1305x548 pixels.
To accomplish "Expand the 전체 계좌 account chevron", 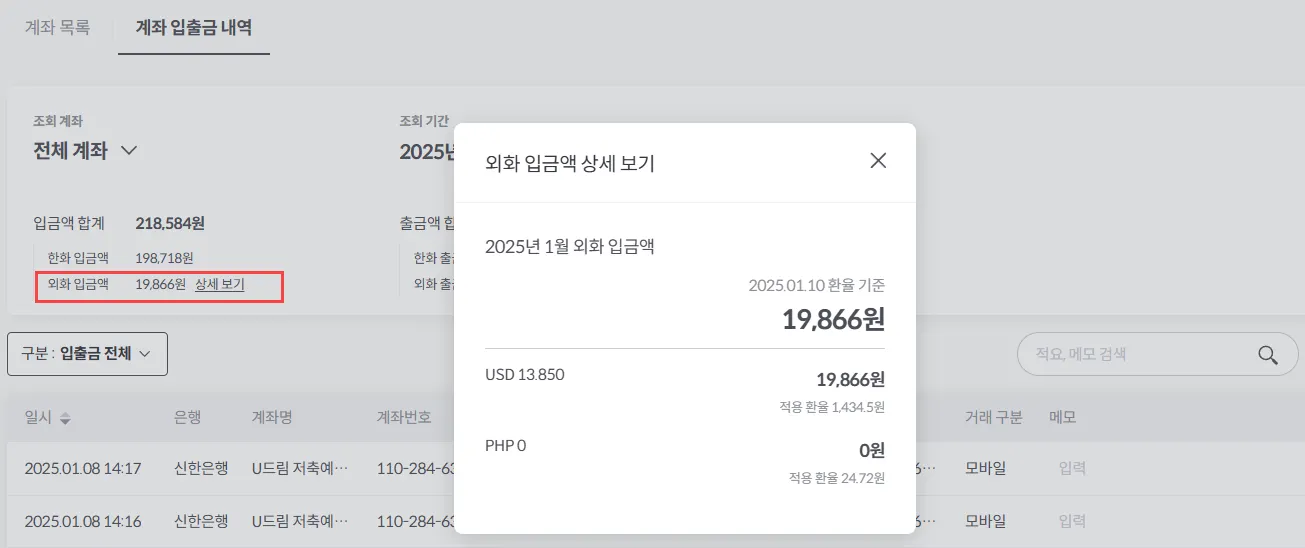I will [x=128, y=151].
